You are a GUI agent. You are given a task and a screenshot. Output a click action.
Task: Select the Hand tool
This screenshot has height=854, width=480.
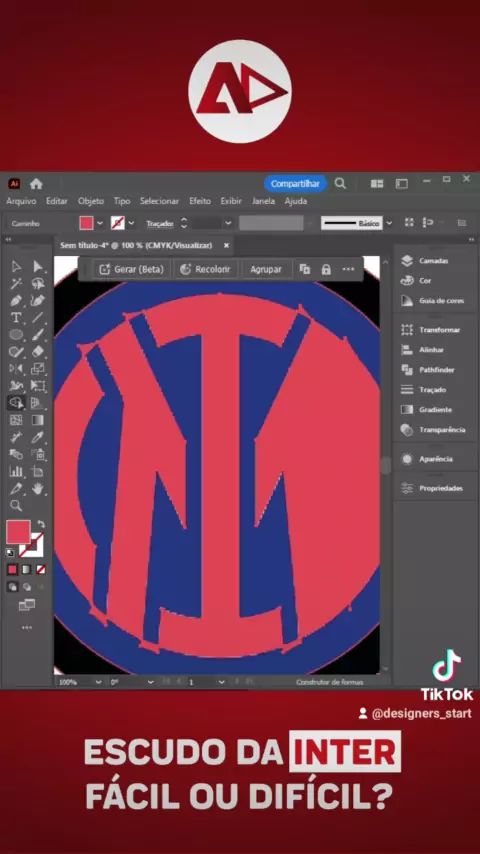tap(37, 489)
